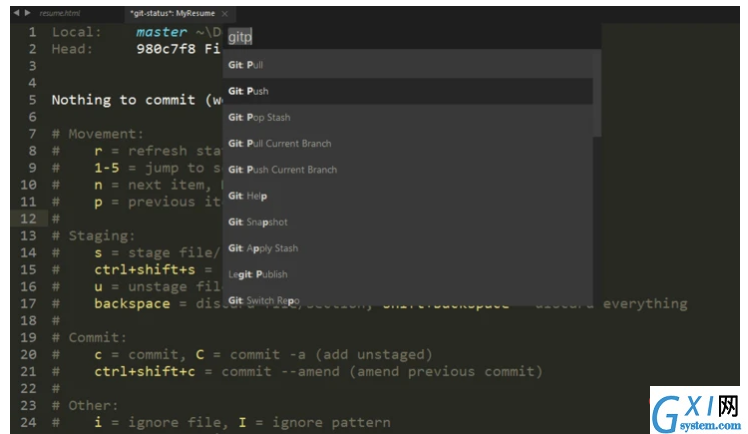748x434 pixels.
Task: Run the Git: Push command
Action: [x=408, y=91]
